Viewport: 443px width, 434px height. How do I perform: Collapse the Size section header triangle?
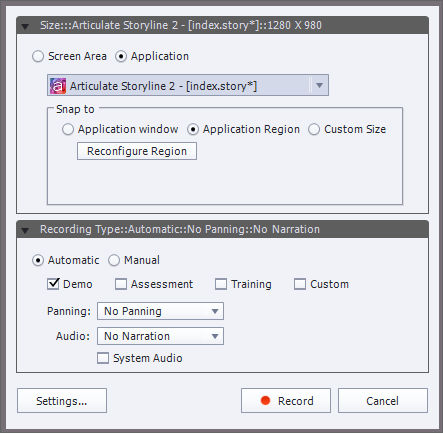pyautogui.click(x=25, y=26)
